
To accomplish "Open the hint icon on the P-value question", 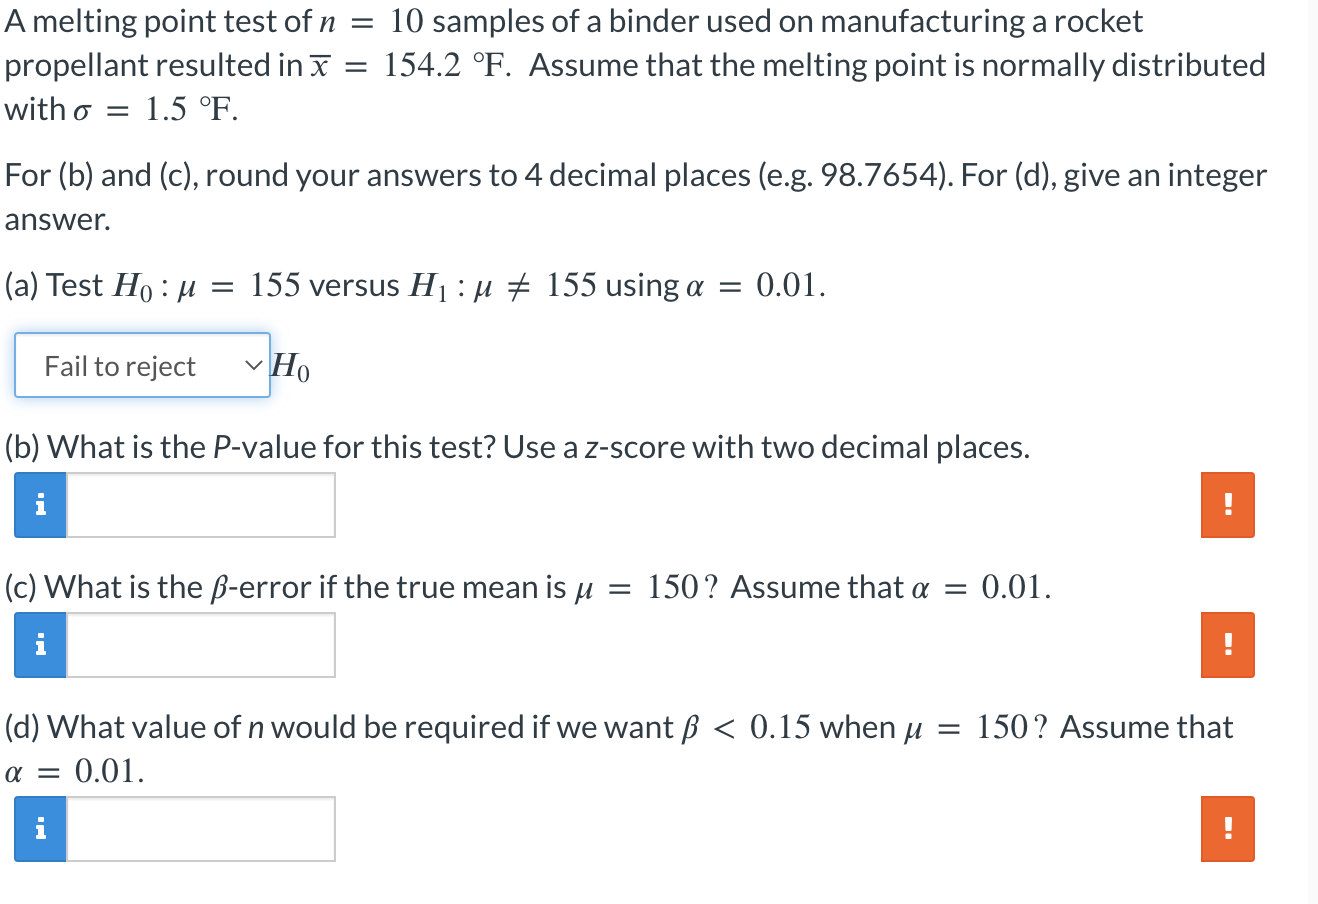I will click(x=40, y=505).
